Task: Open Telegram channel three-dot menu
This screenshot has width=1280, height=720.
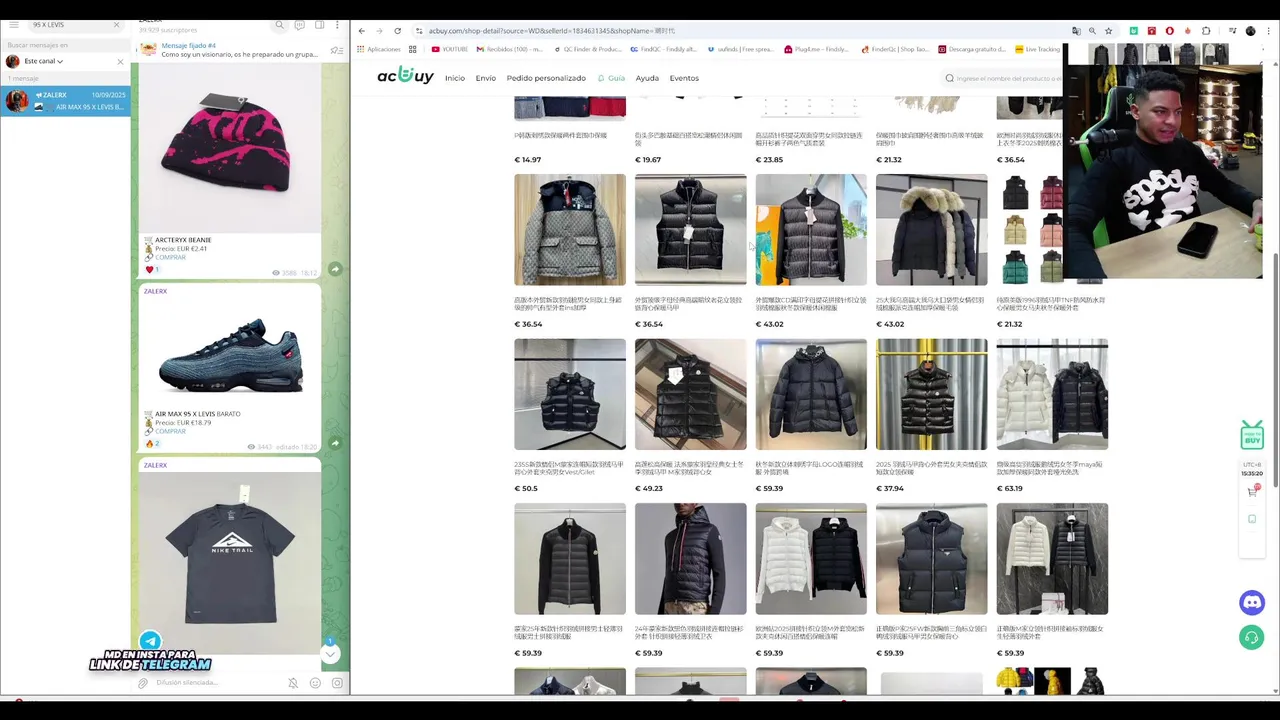Action: [338, 25]
